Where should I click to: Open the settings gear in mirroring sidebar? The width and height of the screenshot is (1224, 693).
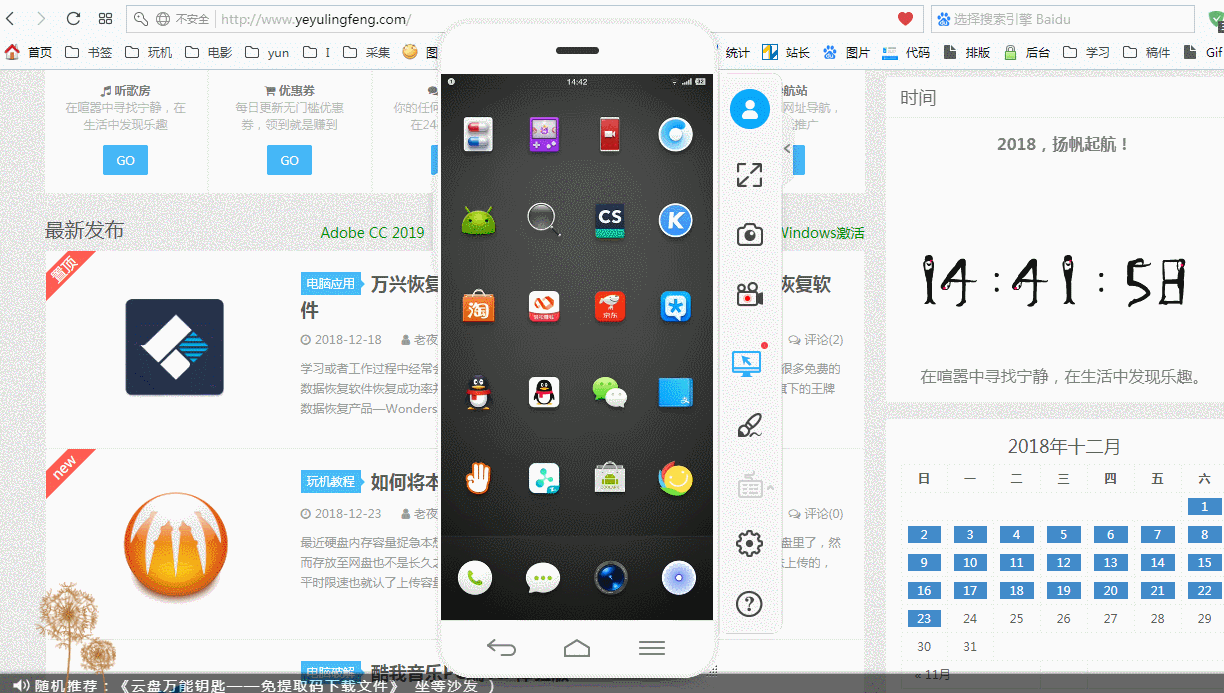coord(749,544)
